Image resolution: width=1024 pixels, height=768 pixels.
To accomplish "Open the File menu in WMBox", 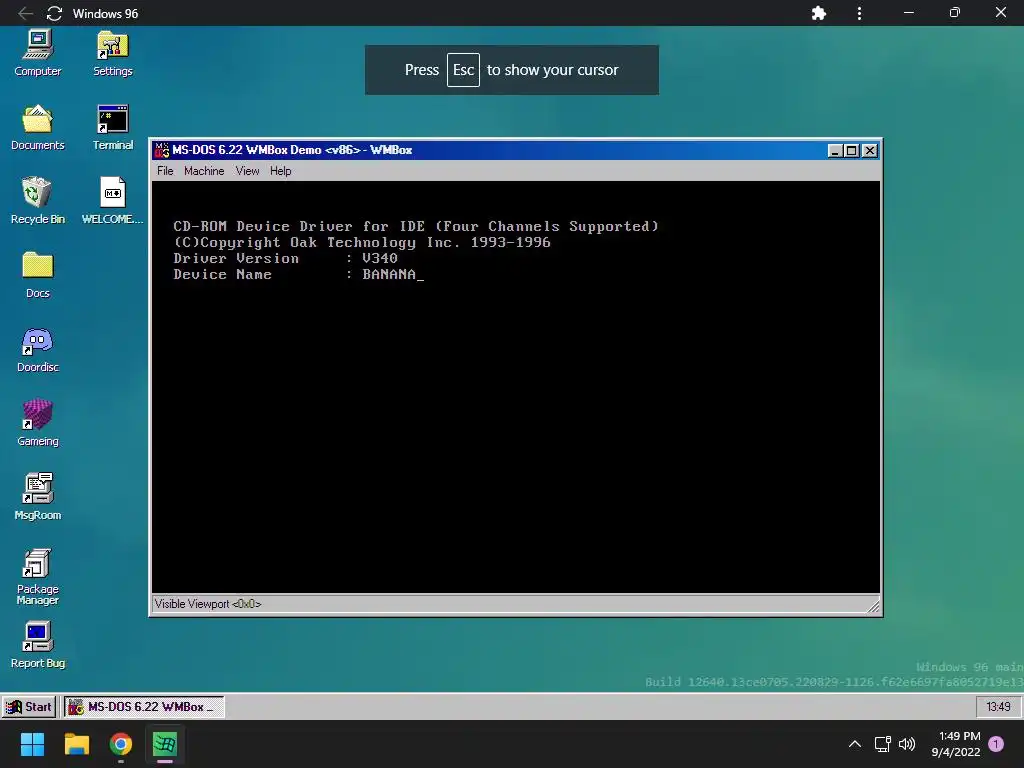I will tap(165, 171).
